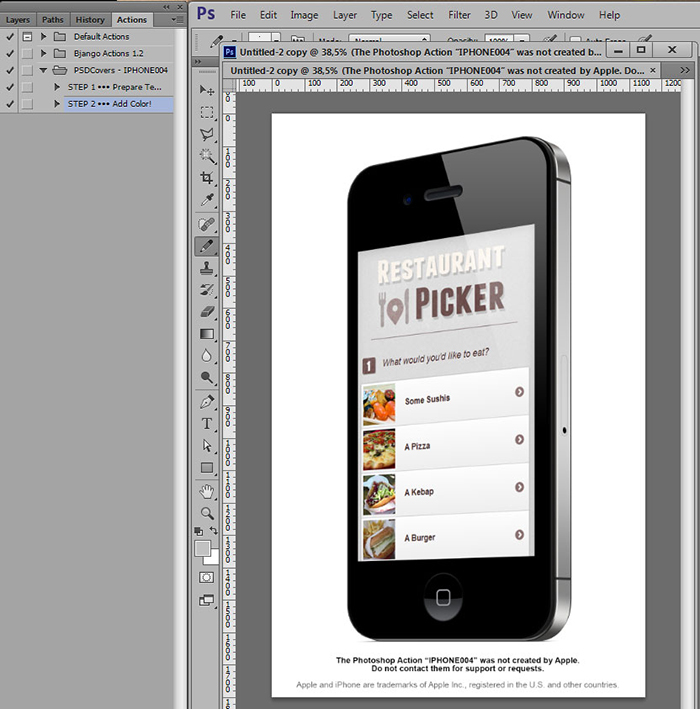Screen dimensions: 700x709
Task: Select the Rectangular Marquee tool
Action: [207, 113]
